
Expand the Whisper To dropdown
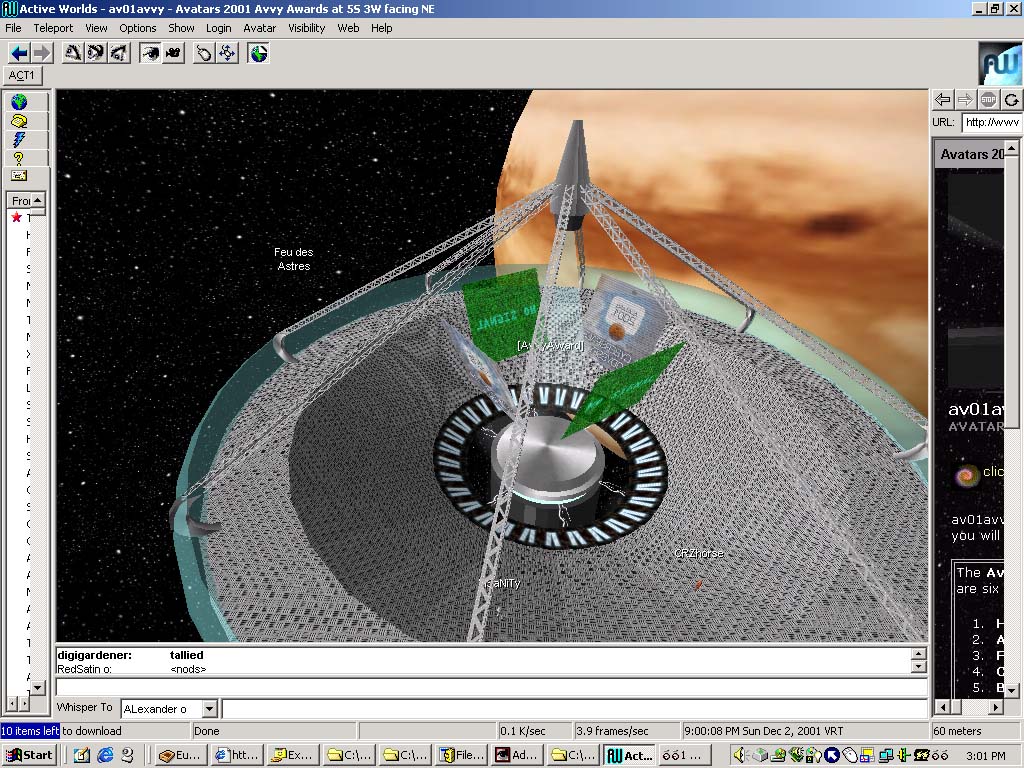tap(209, 709)
